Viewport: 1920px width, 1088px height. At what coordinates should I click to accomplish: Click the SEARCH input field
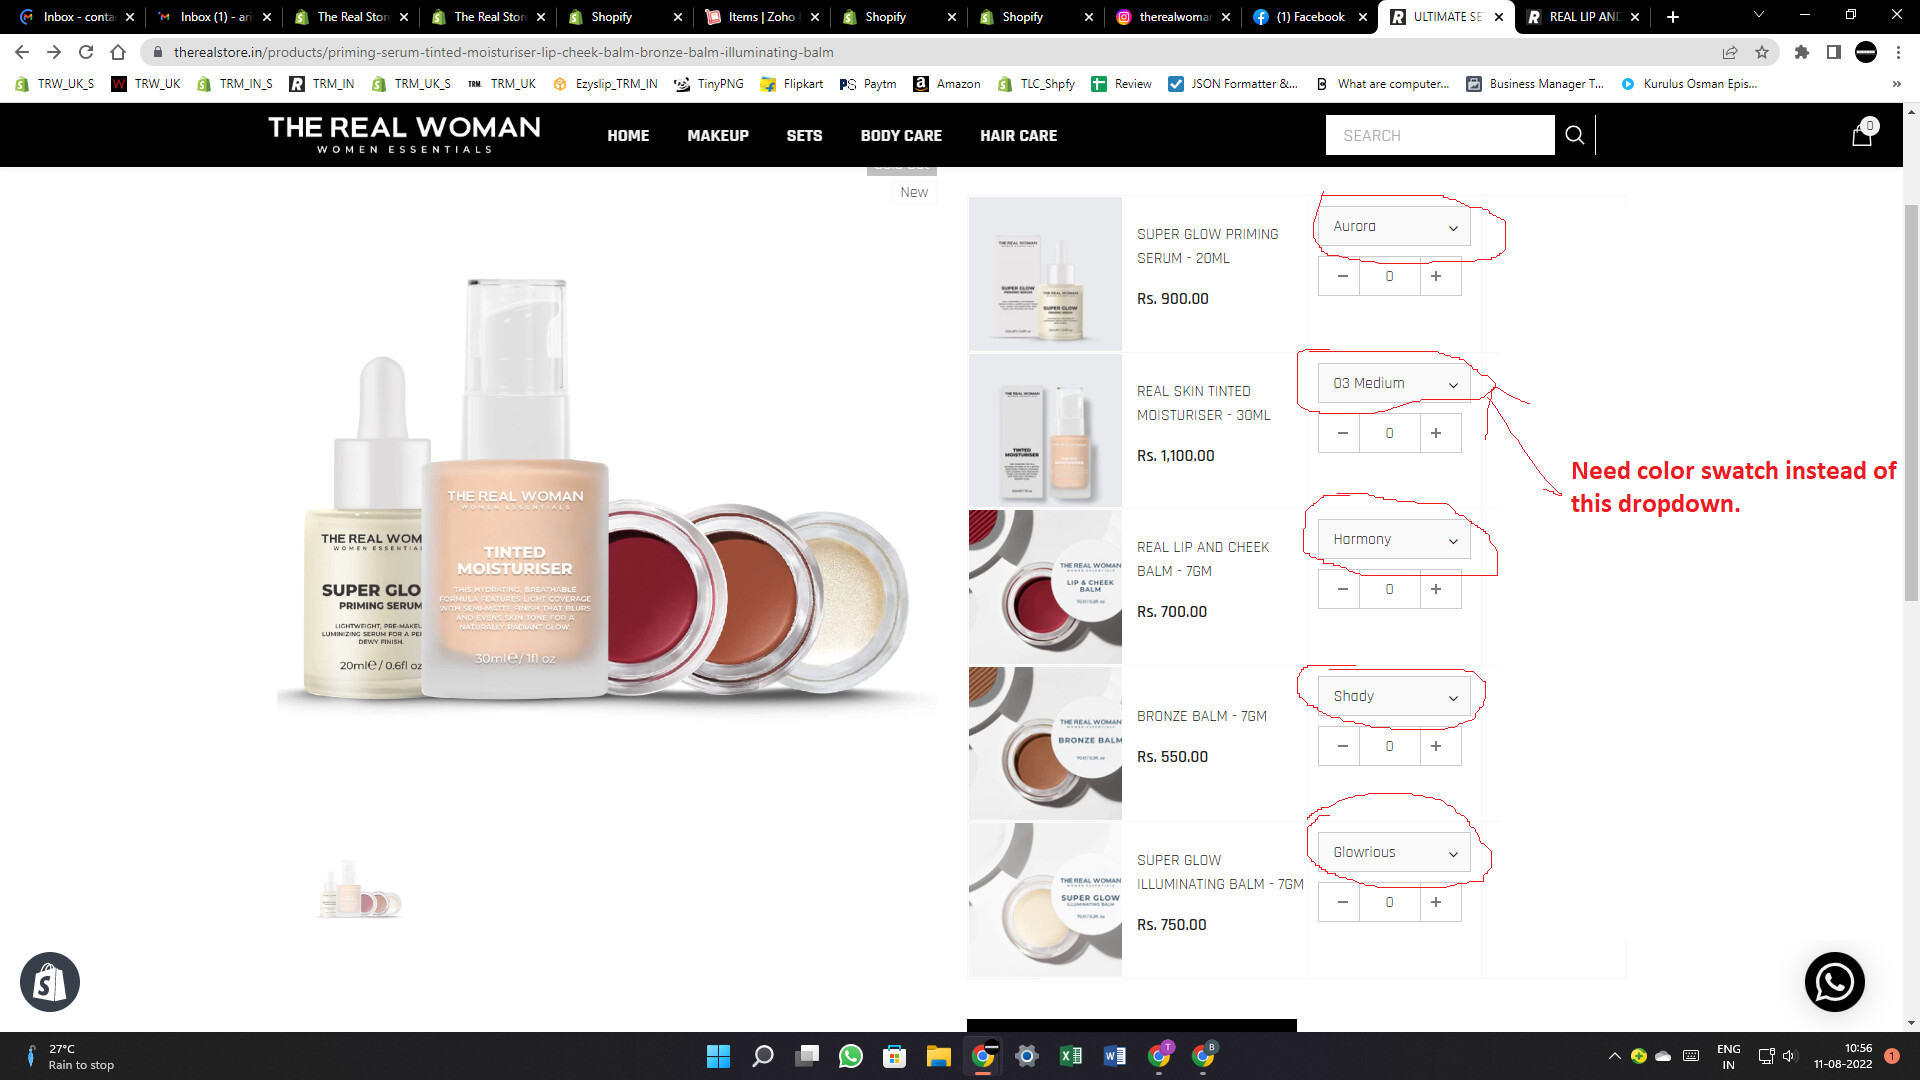pyautogui.click(x=1439, y=135)
